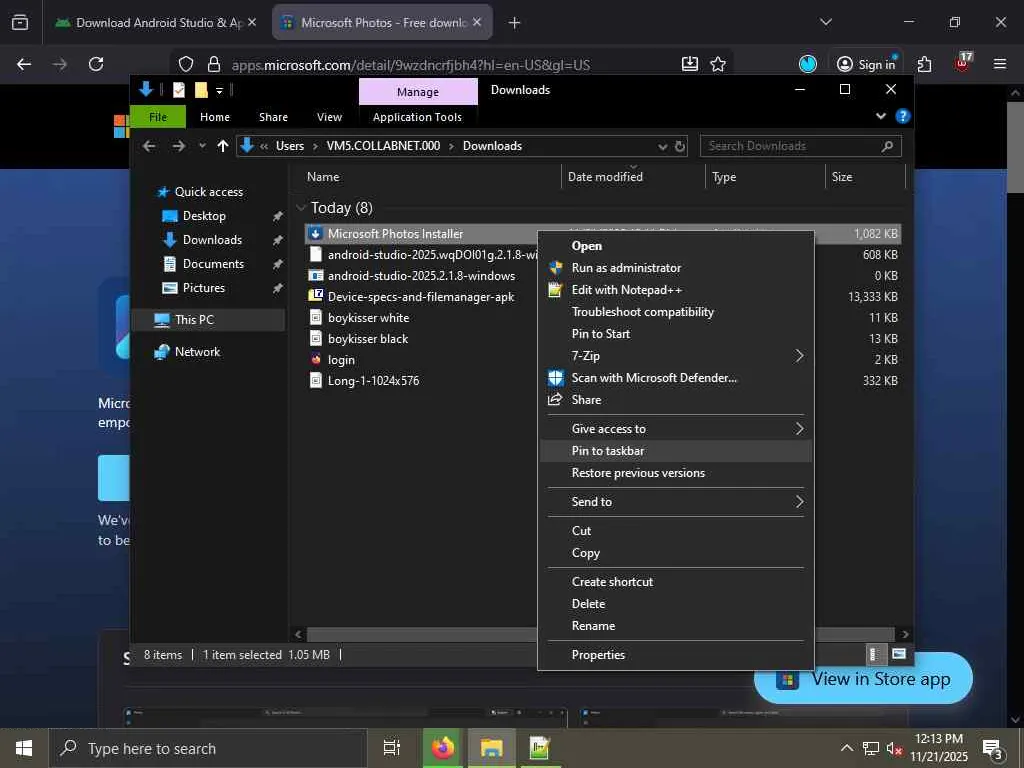Open Windows Start menu
The width and height of the screenshot is (1024, 768).
(24, 748)
